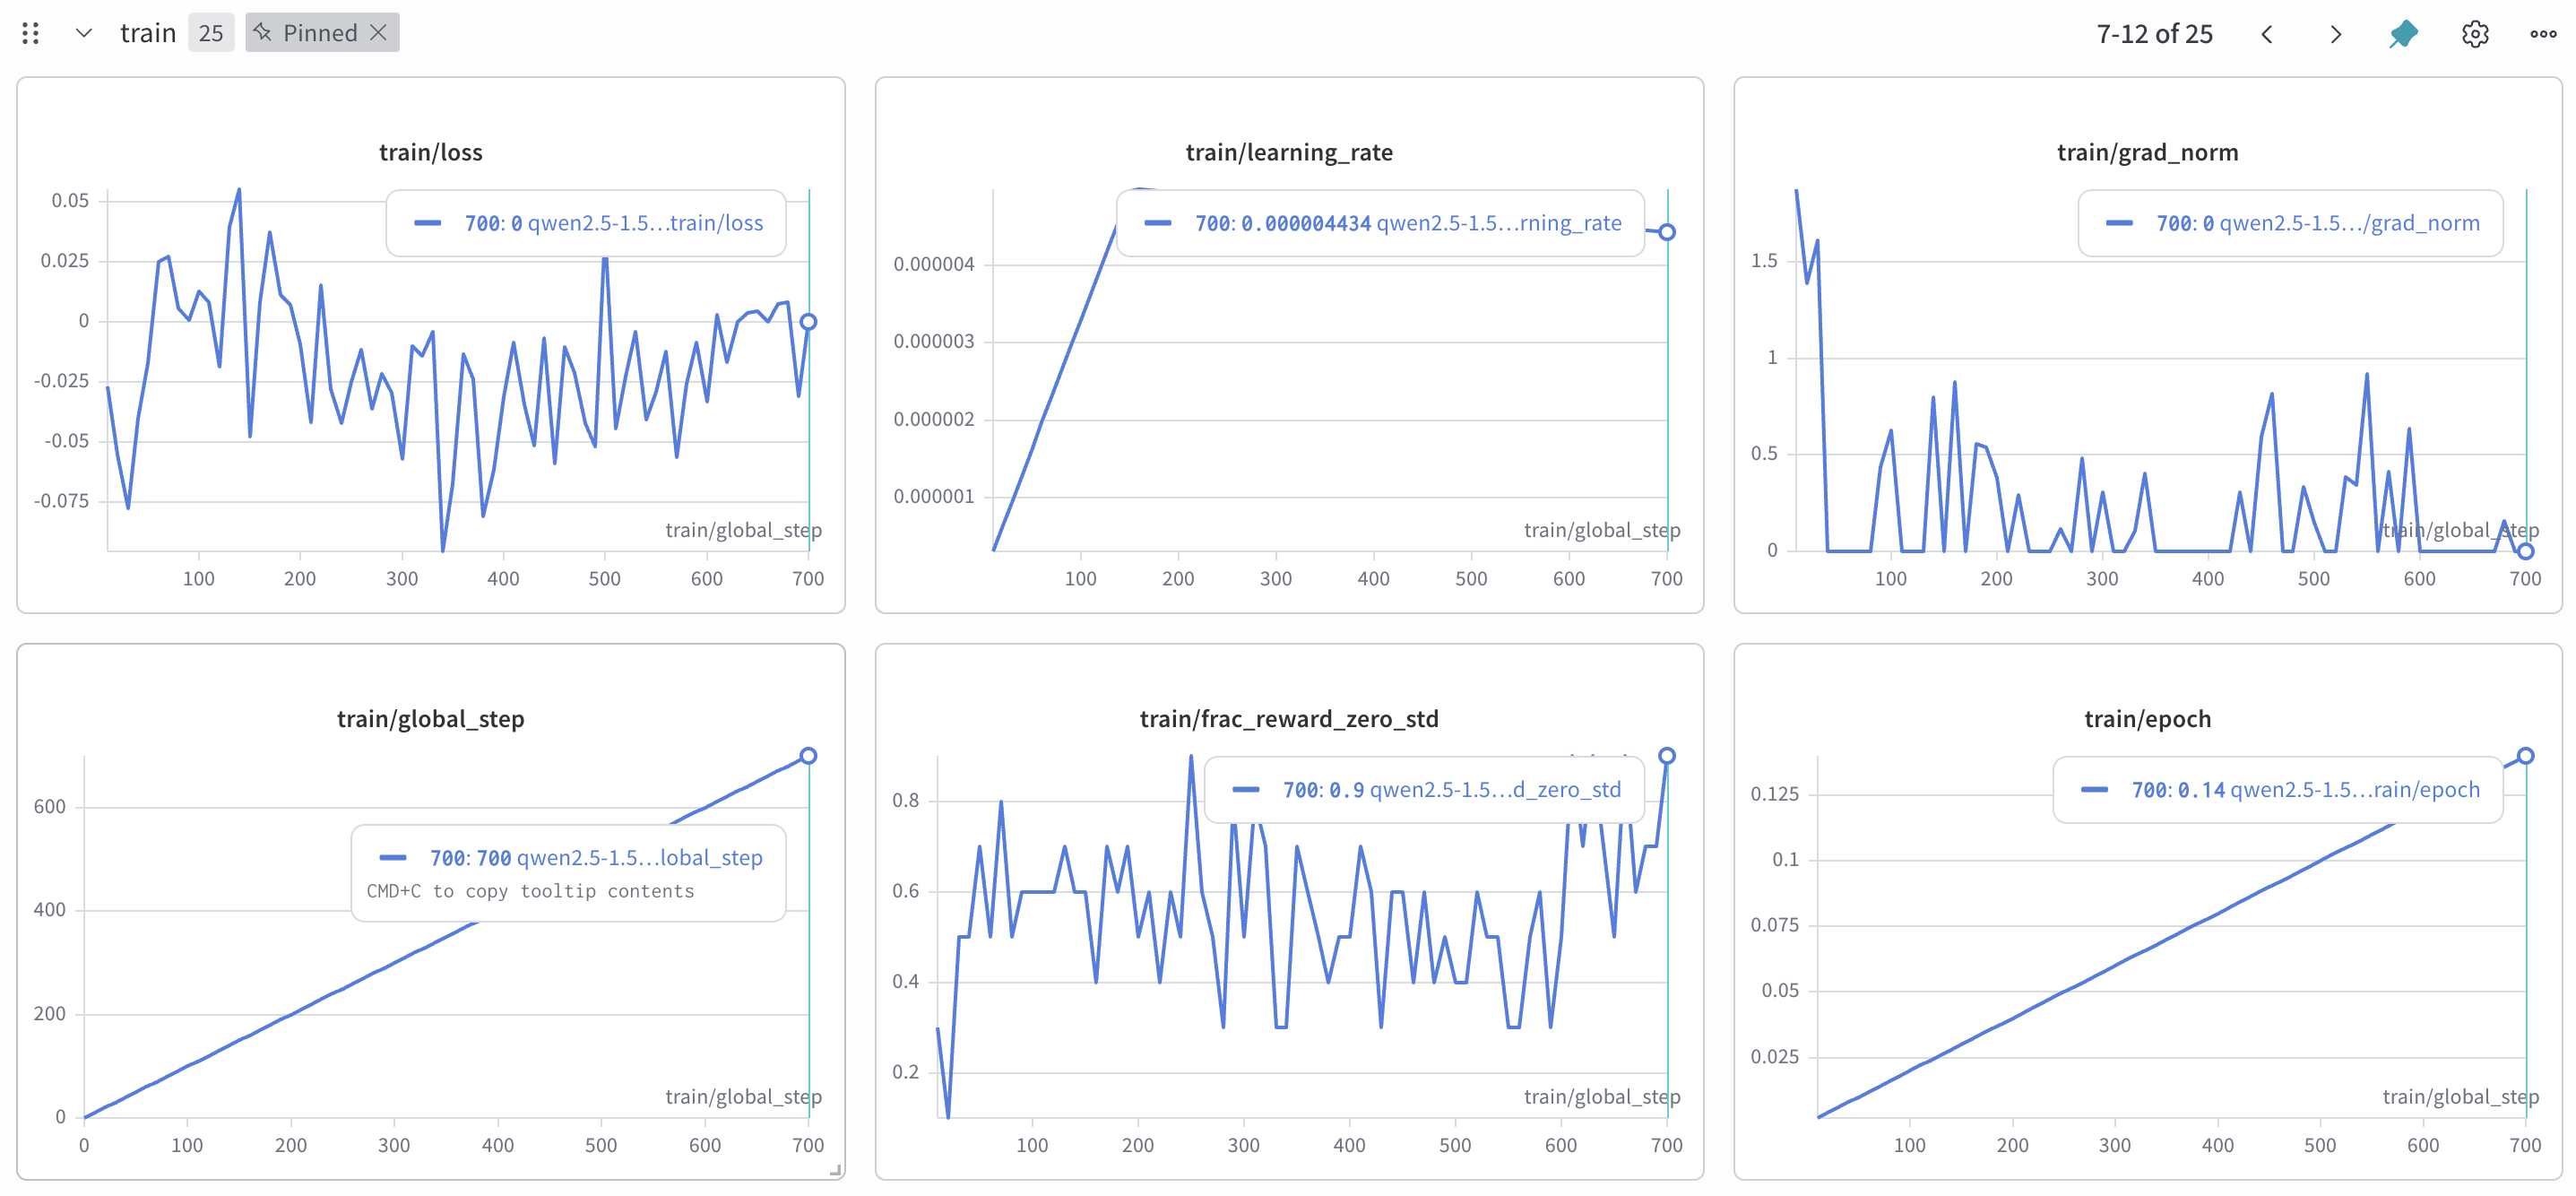
Task: Go to next page of panels
Action: click(2336, 34)
